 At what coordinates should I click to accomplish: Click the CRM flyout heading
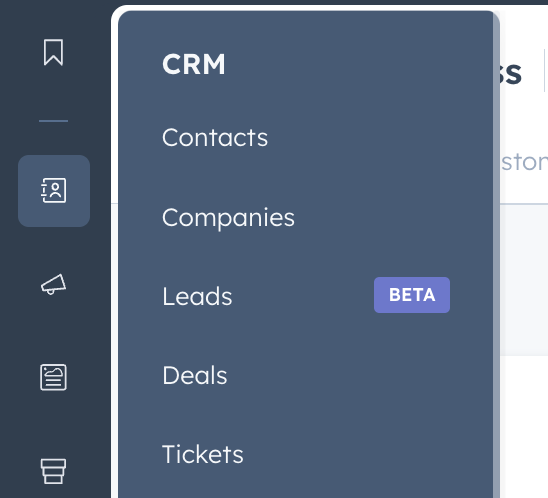tap(194, 64)
